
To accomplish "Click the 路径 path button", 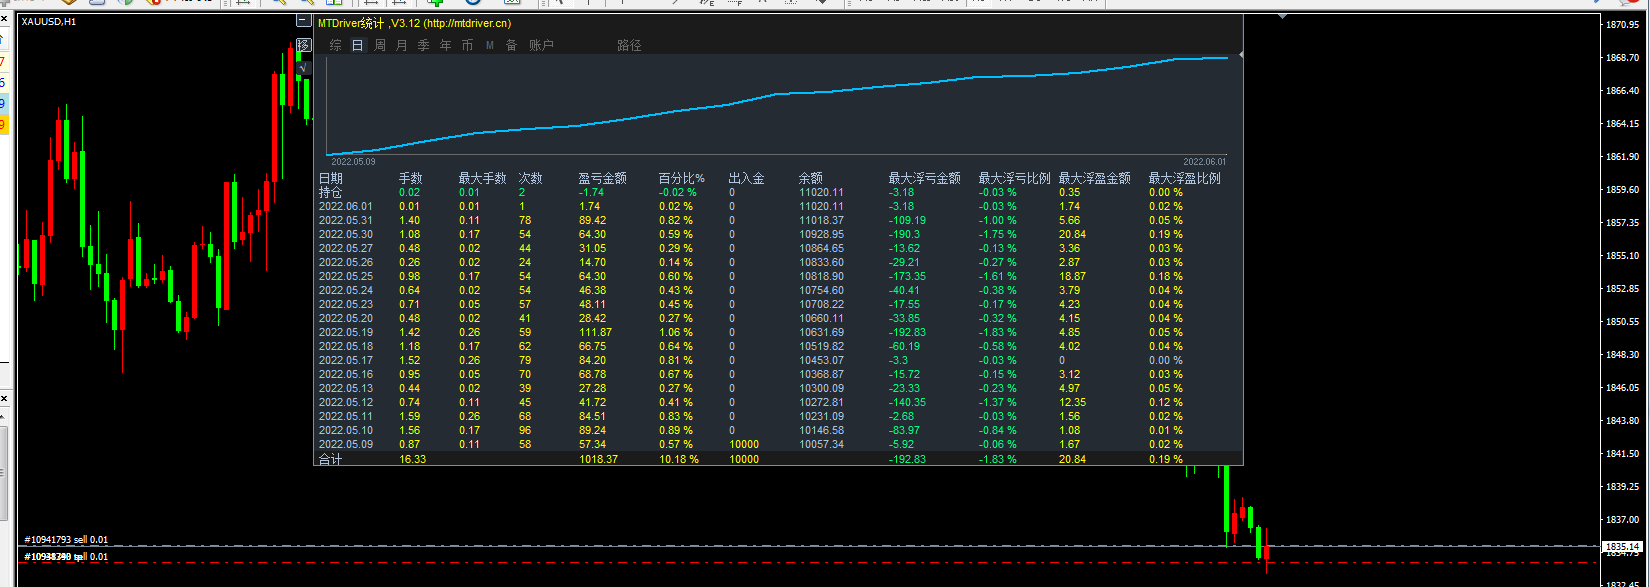I will point(629,45).
